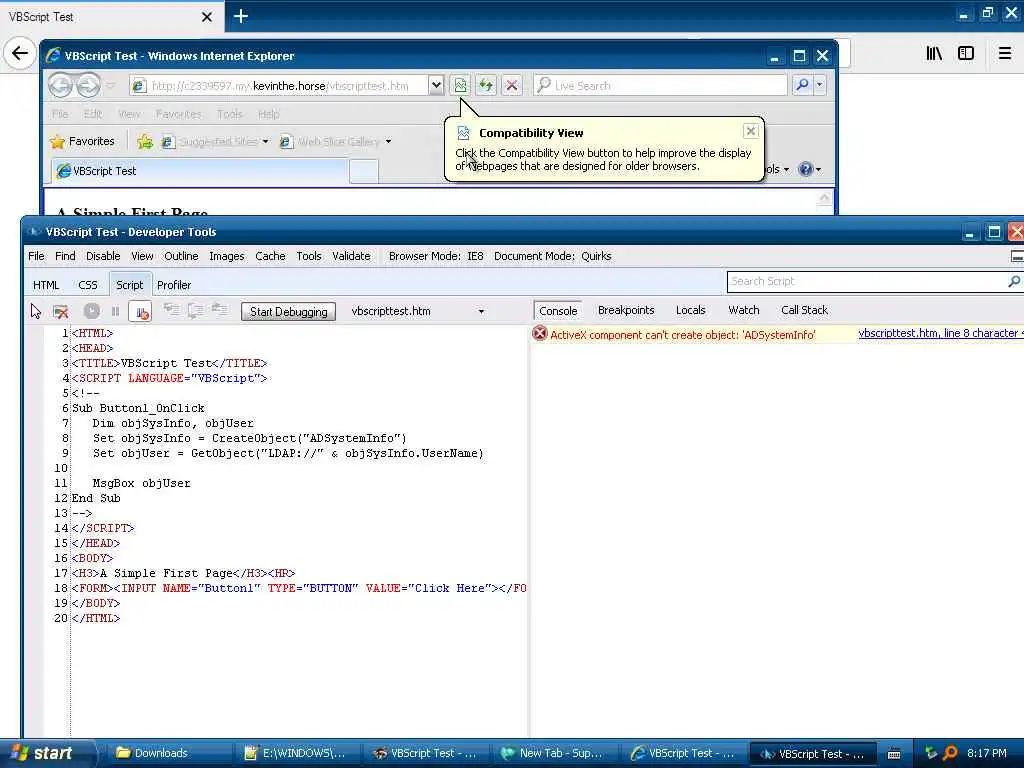Open the Find menu
The height and width of the screenshot is (768, 1024).
tap(65, 256)
